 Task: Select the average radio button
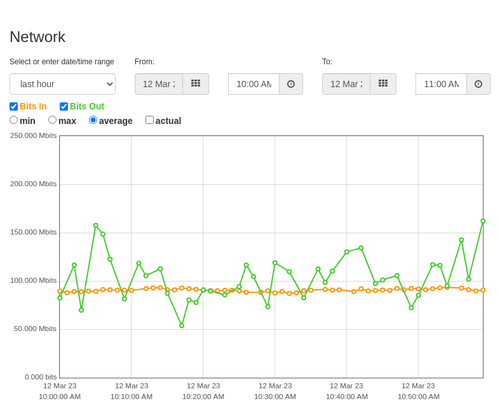(93, 120)
